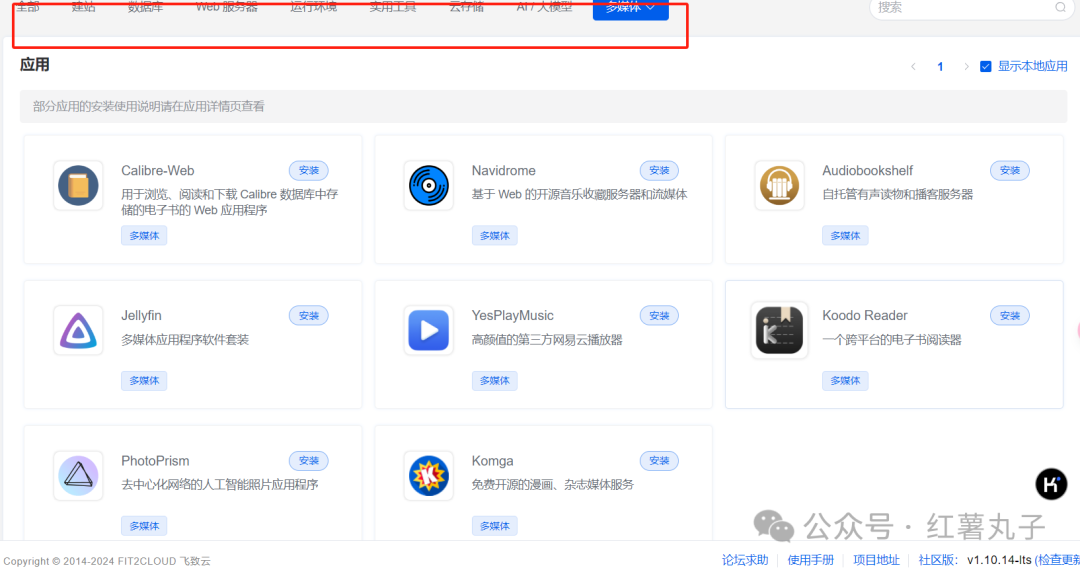Click description 去中心化网络的人工智能照片应用程序
Image resolution: width=1080 pixels, height=570 pixels.
point(220,485)
